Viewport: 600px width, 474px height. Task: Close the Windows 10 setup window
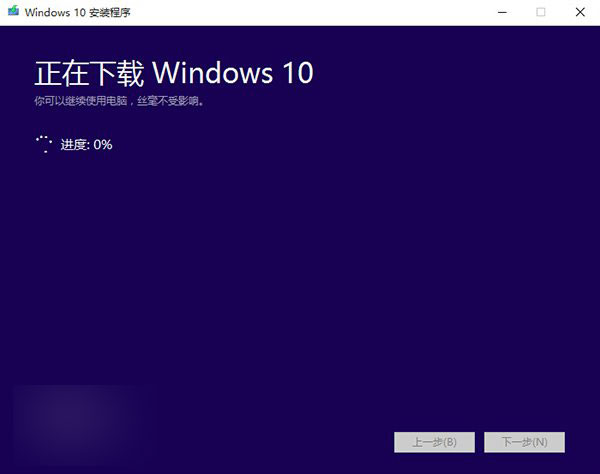coord(580,12)
